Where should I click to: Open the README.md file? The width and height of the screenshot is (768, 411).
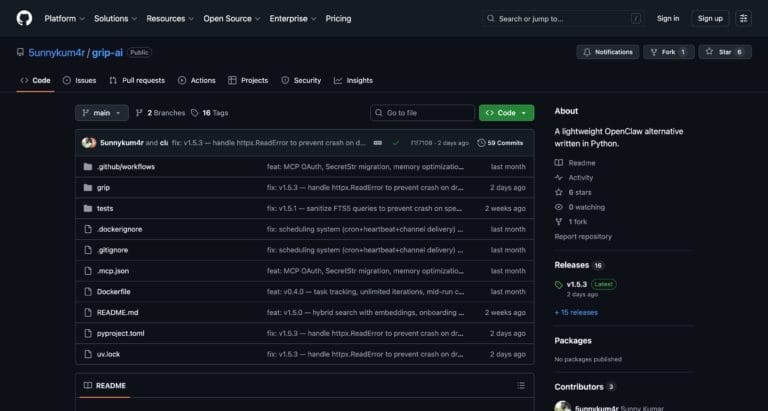pos(118,313)
